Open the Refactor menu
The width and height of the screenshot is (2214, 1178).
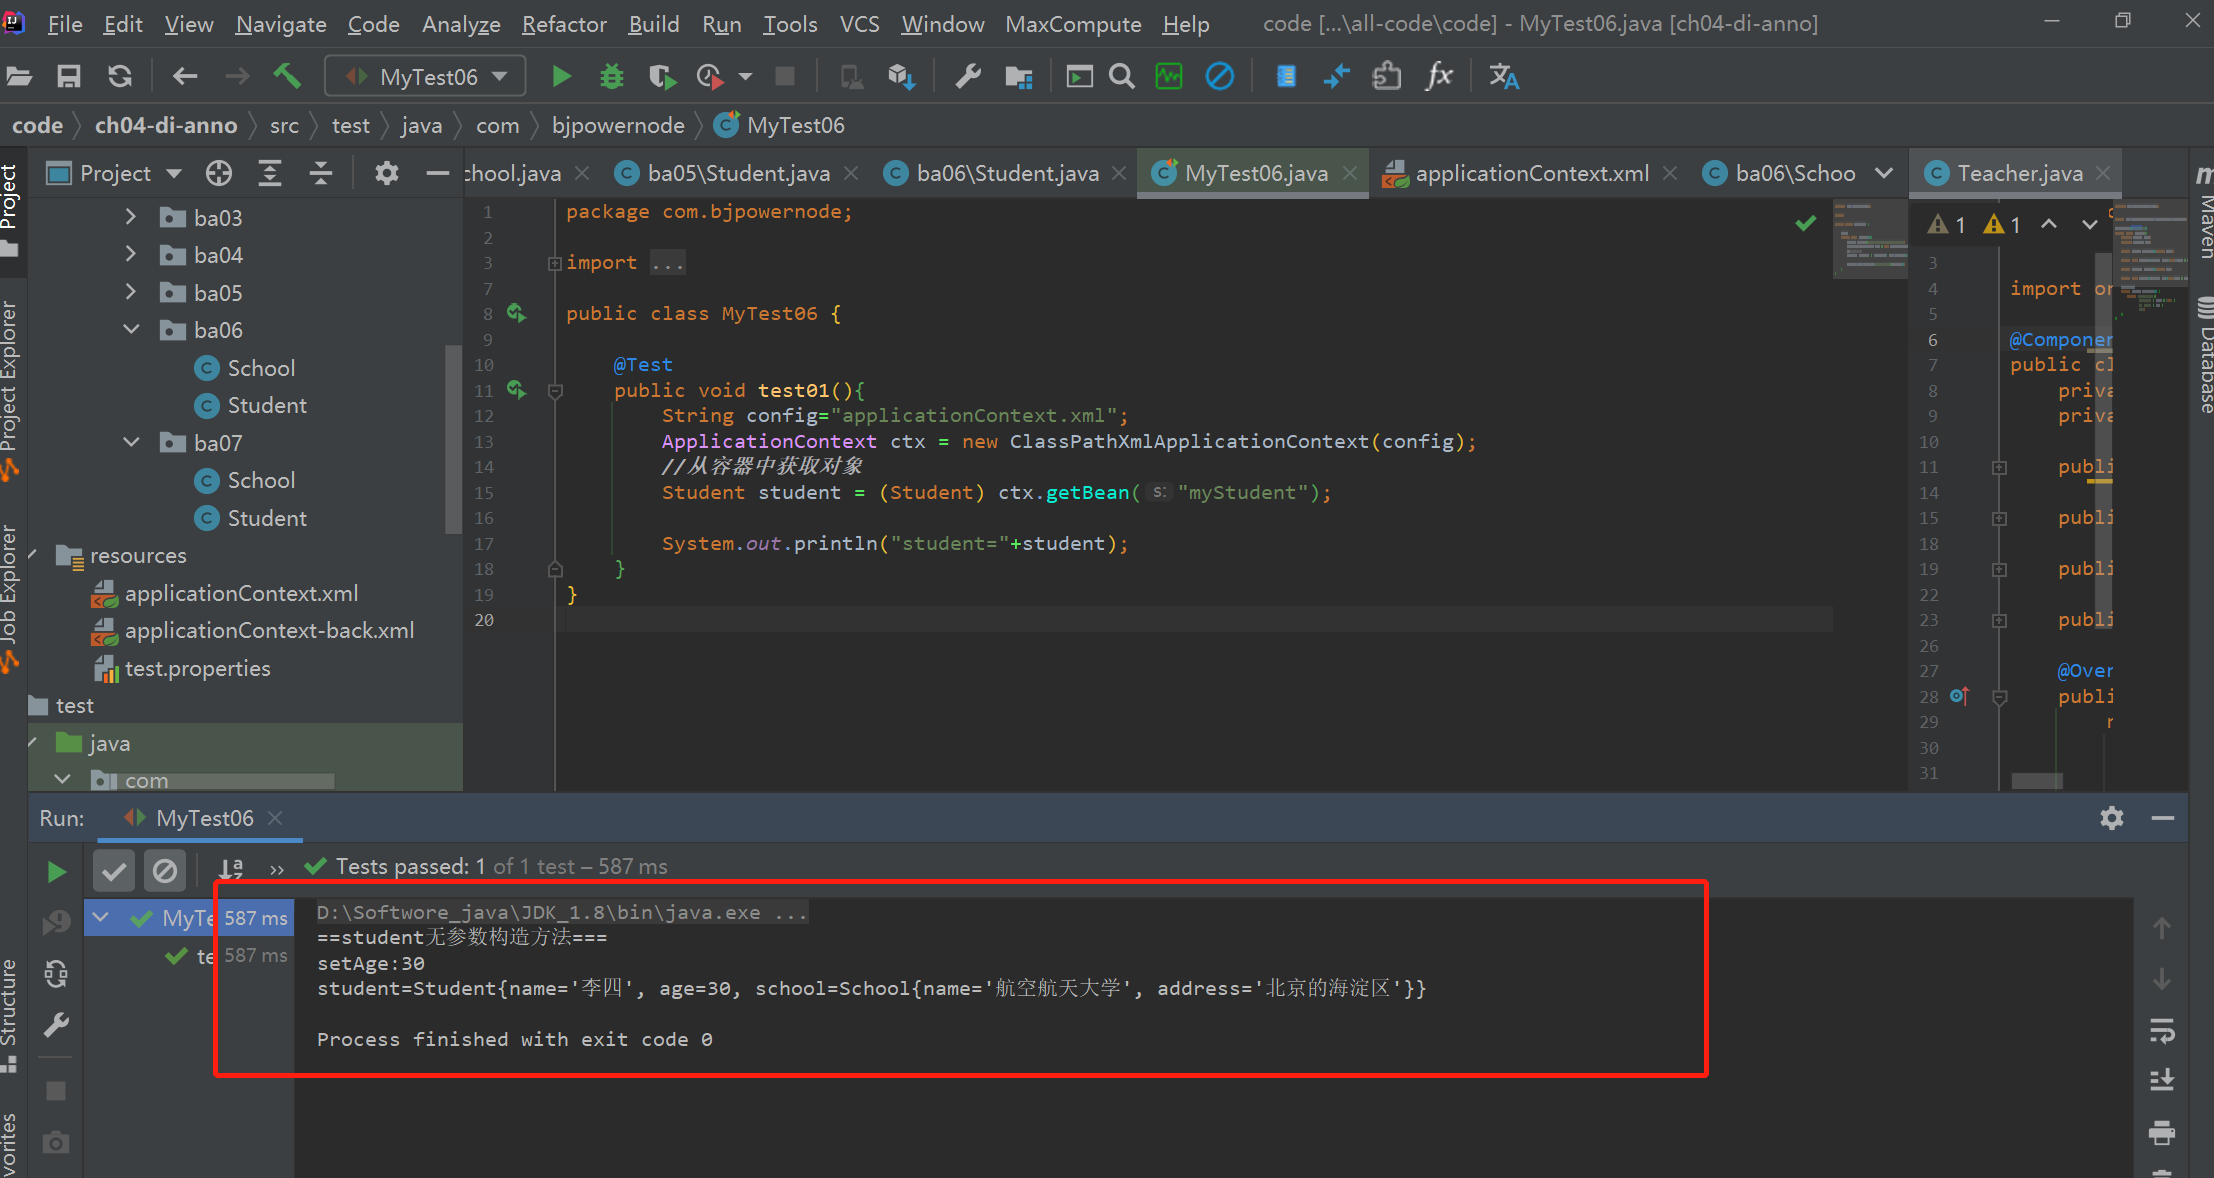[x=563, y=24]
